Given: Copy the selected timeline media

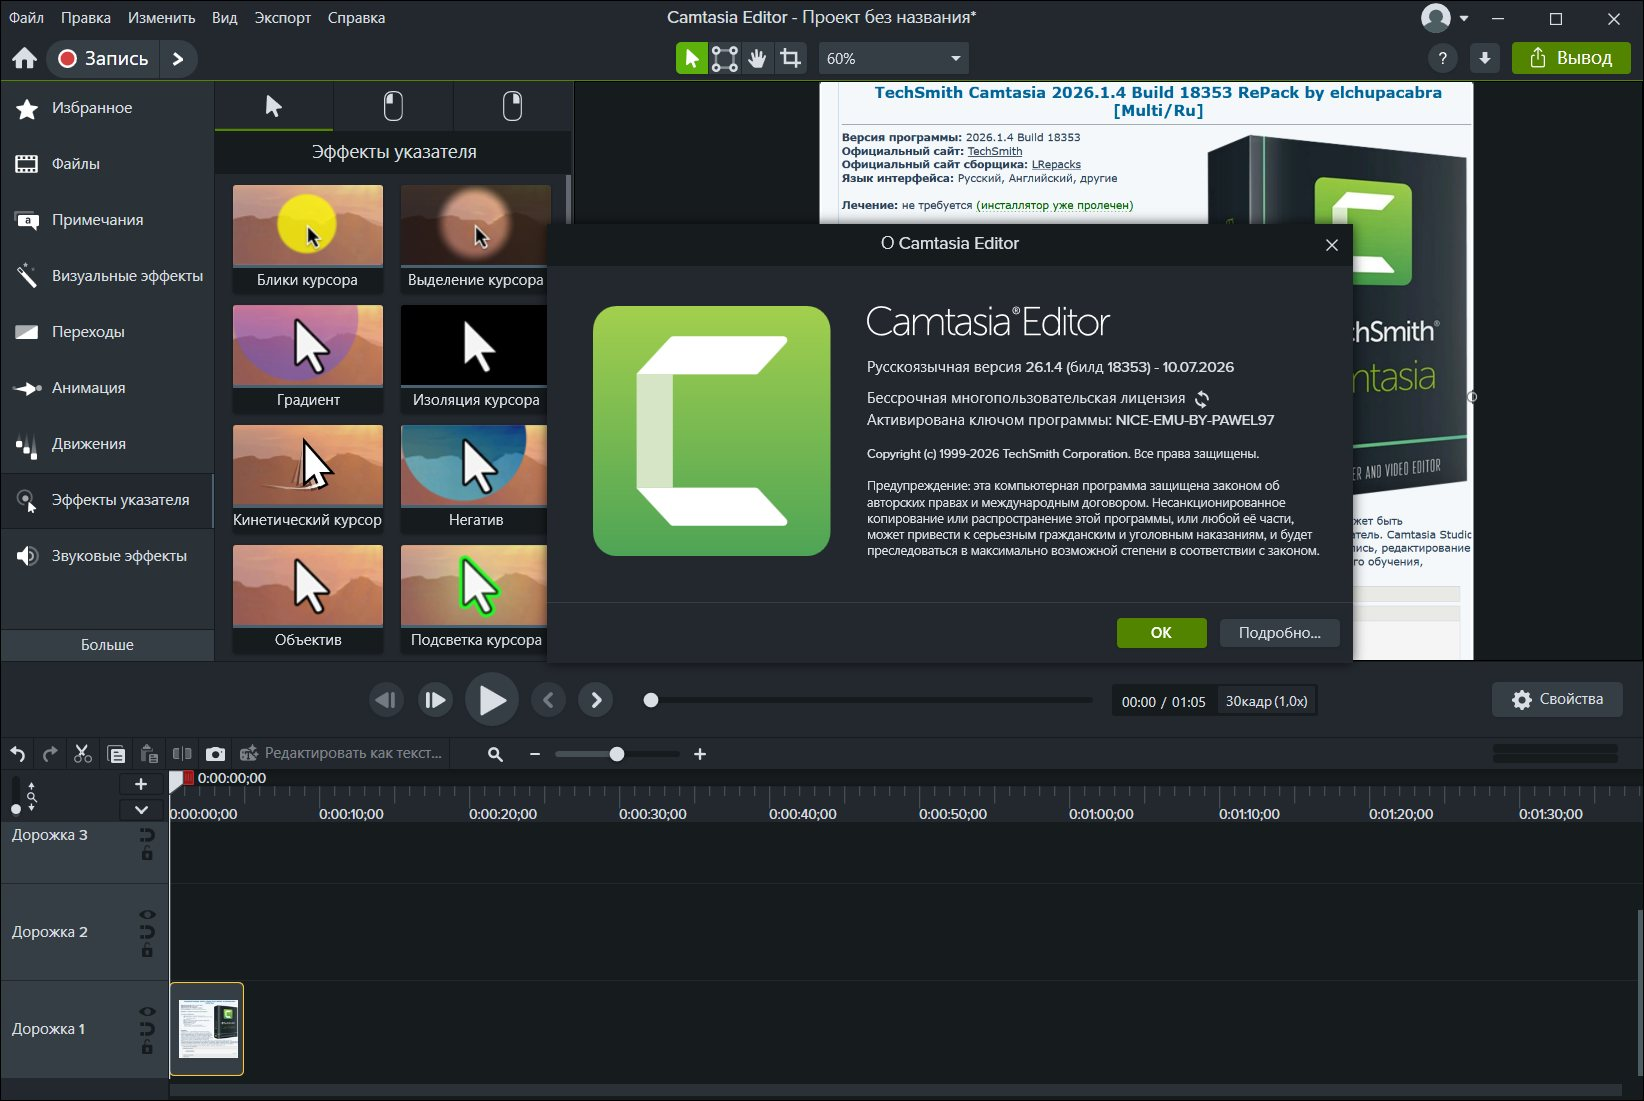Looking at the screenshot, I should (116, 754).
